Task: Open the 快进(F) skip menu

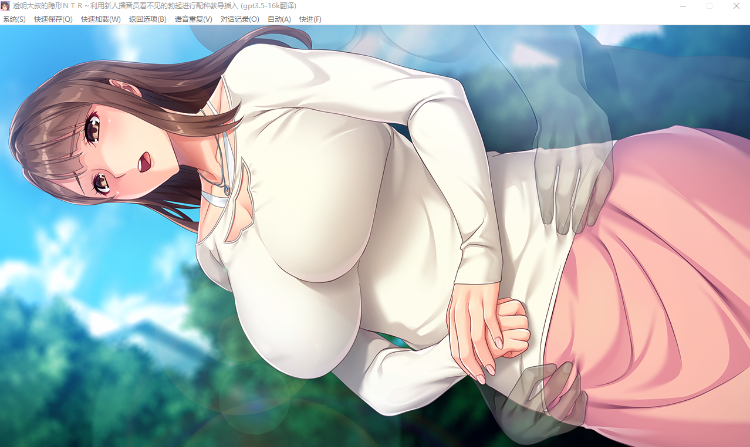Action: [310, 19]
